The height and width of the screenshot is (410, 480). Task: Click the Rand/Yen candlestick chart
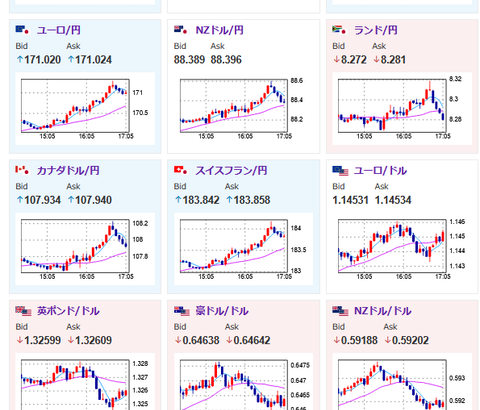coord(402,109)
